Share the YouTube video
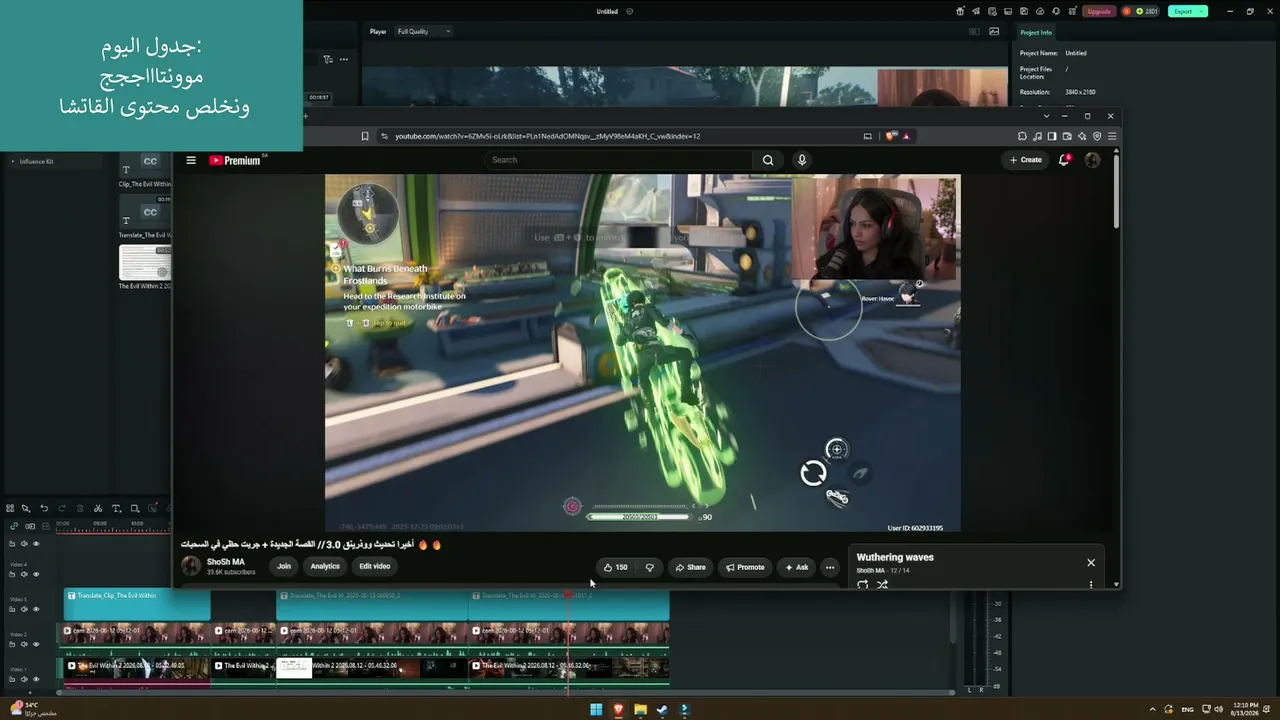The height and width of the screenshot is (720, 1280). click(x=690, y=567)
